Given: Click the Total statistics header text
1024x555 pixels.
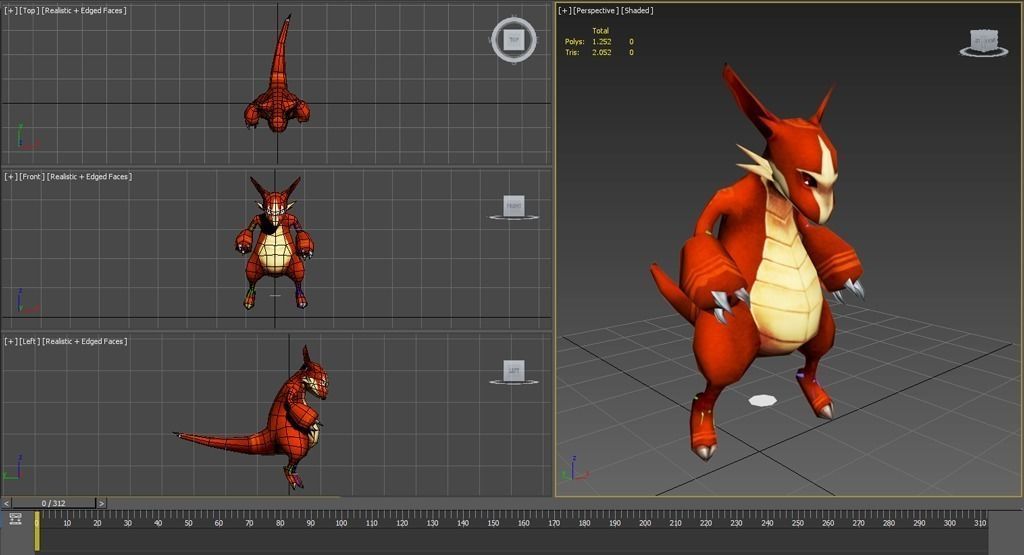Looking at the screenshot, I should [600, 31].
